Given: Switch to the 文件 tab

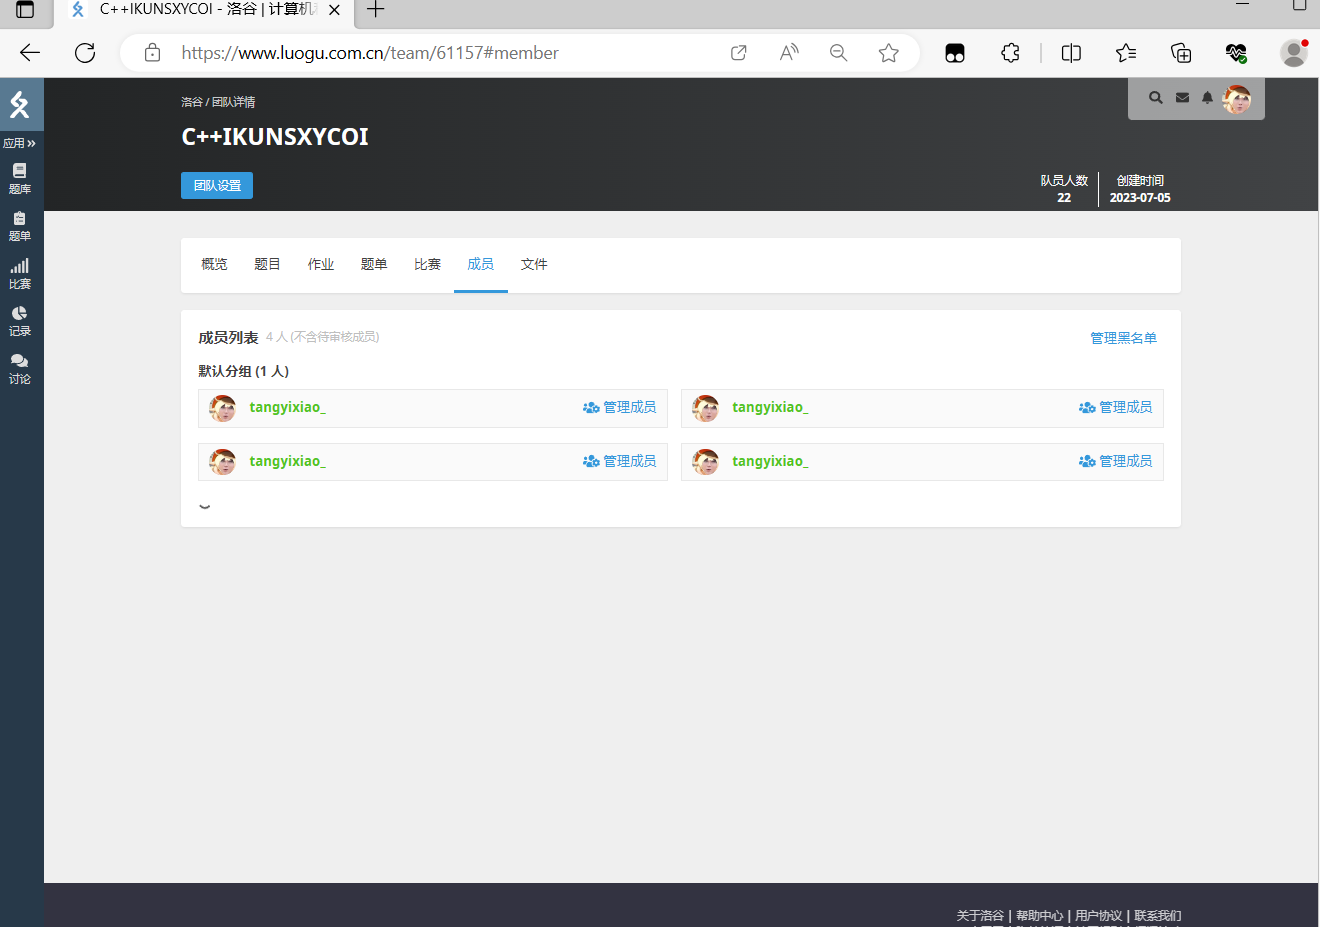Looking at the screenshot, I should pos(534,264).
